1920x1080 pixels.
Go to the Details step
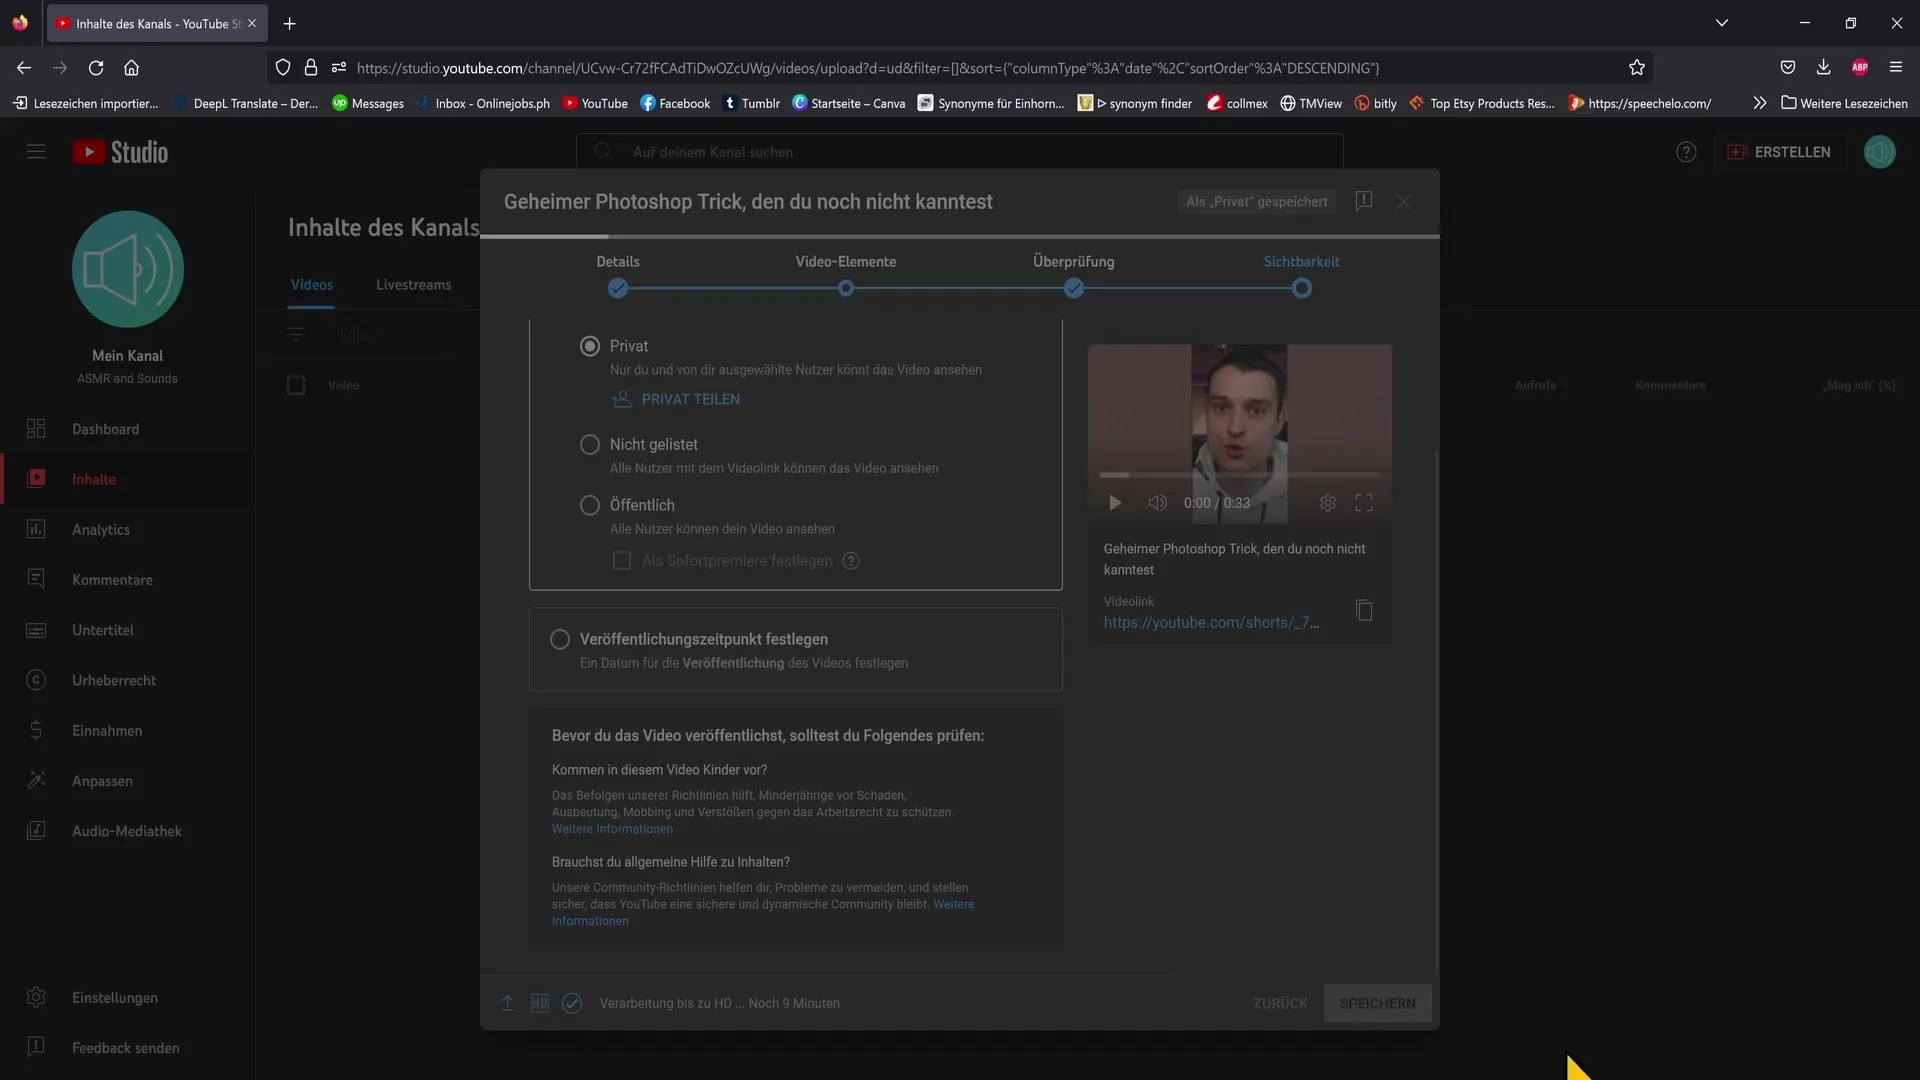pyautogui.click(x=618, y=288)
